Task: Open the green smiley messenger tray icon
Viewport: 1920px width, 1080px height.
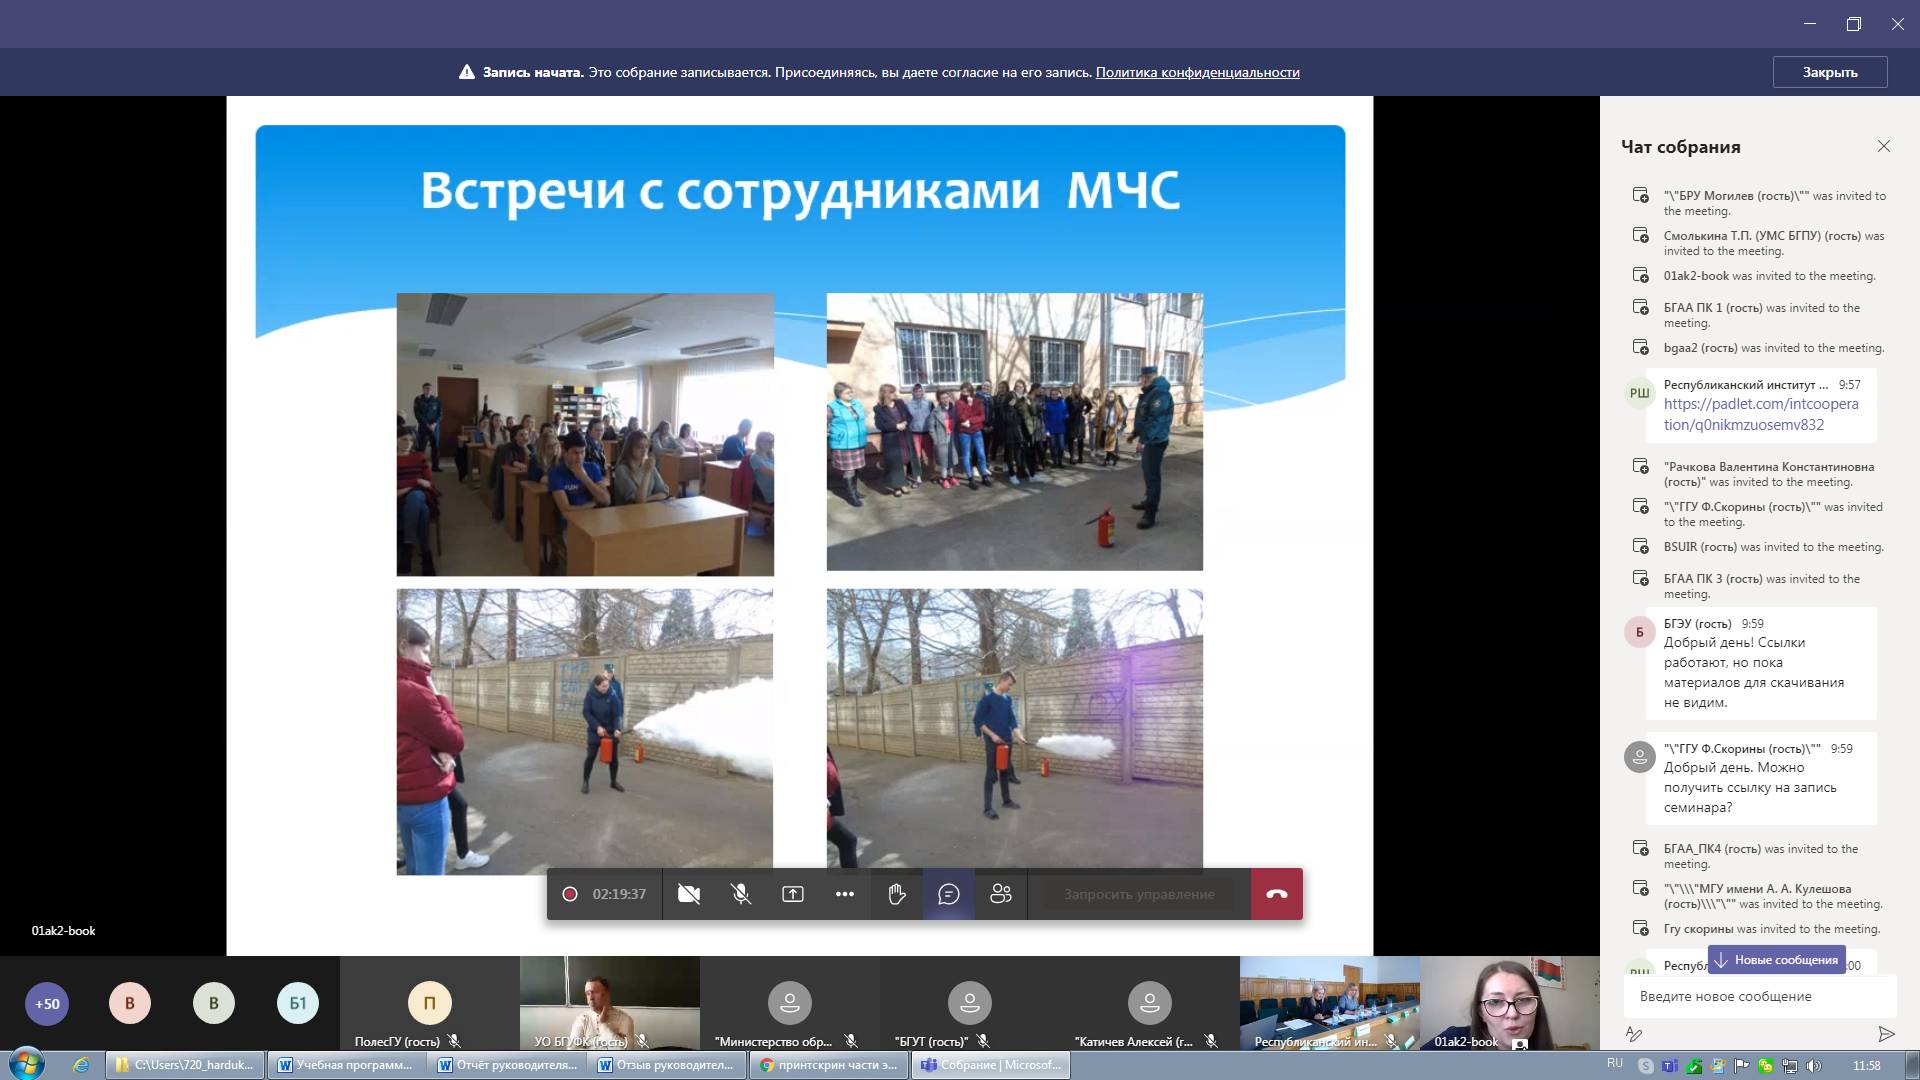Action: point(1766,1066)
